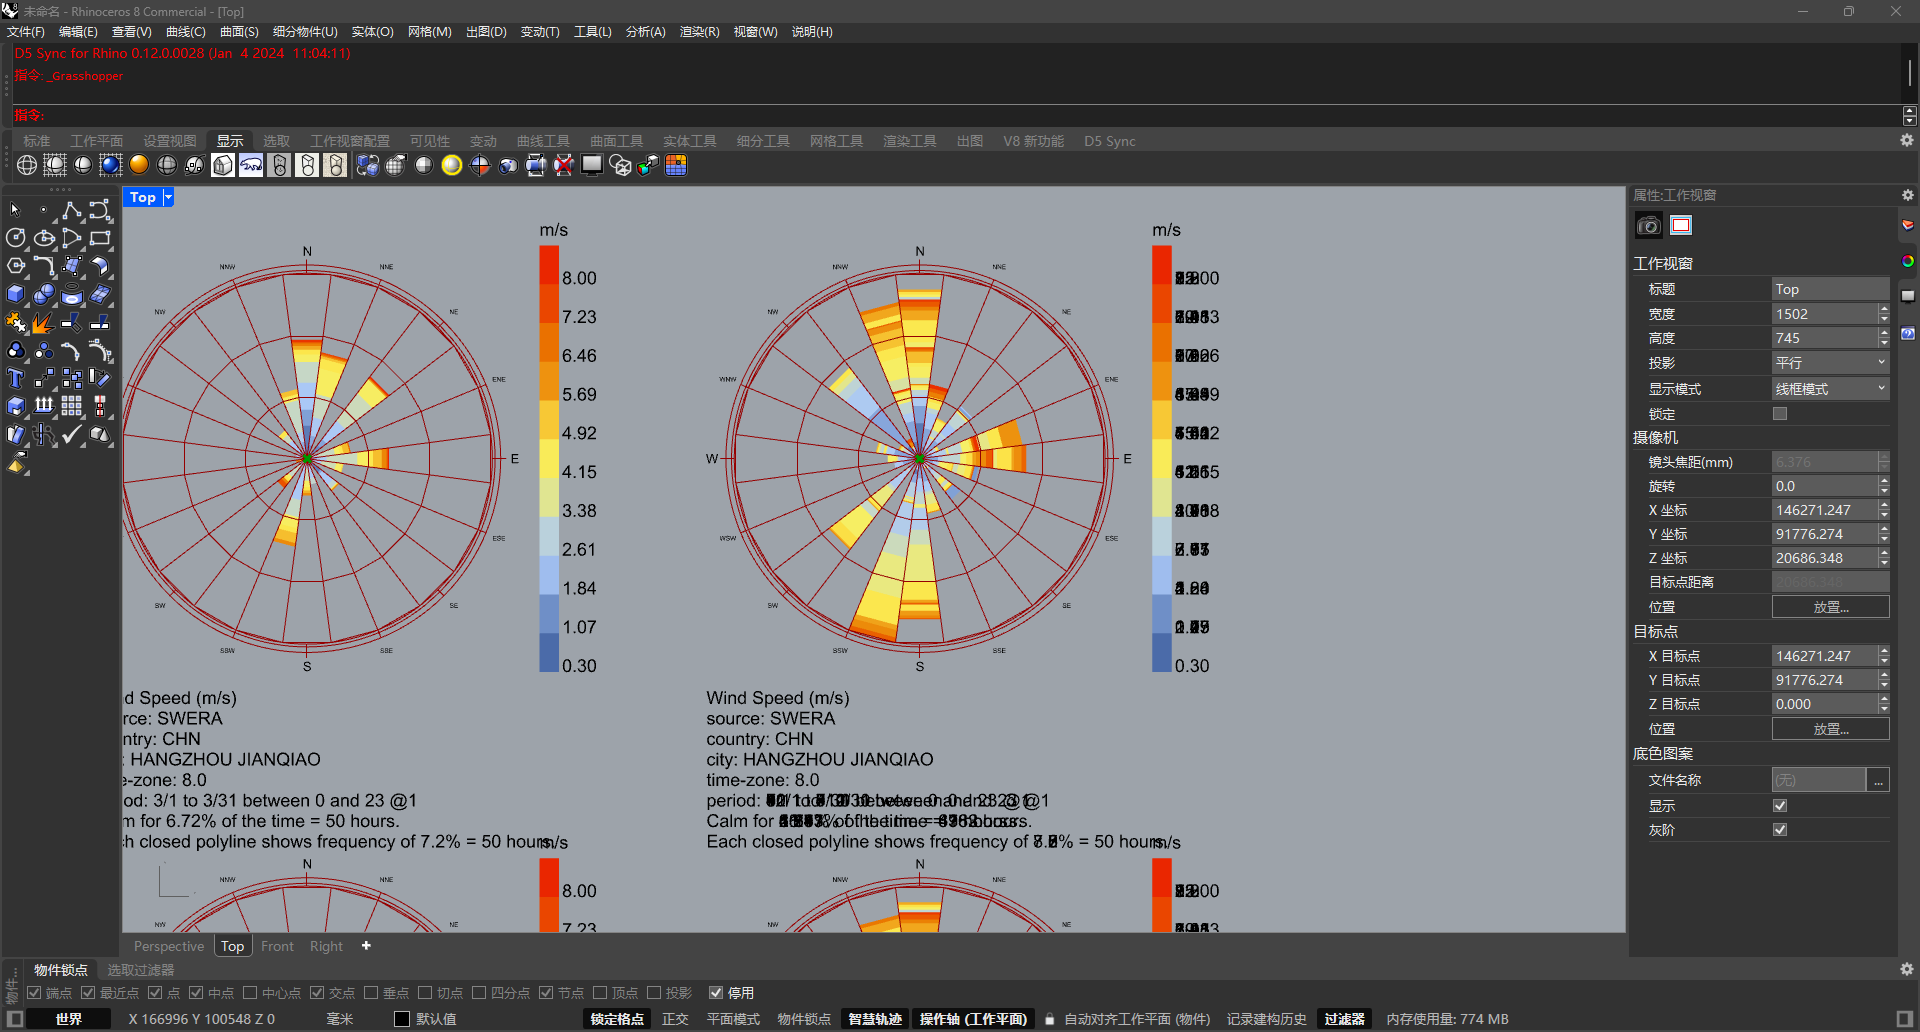This screenshot has height=1032, width=1920.
Task: Uncheck the 停用 checkbox
Action: [x=716, y=993]
